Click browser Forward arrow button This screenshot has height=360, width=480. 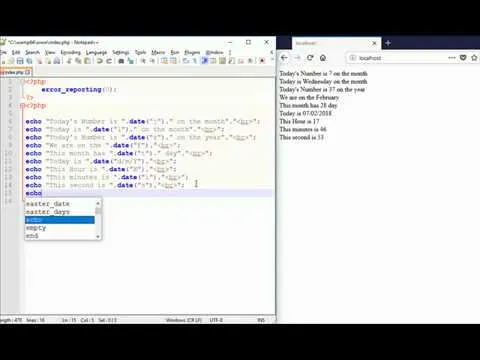(297, 58)
